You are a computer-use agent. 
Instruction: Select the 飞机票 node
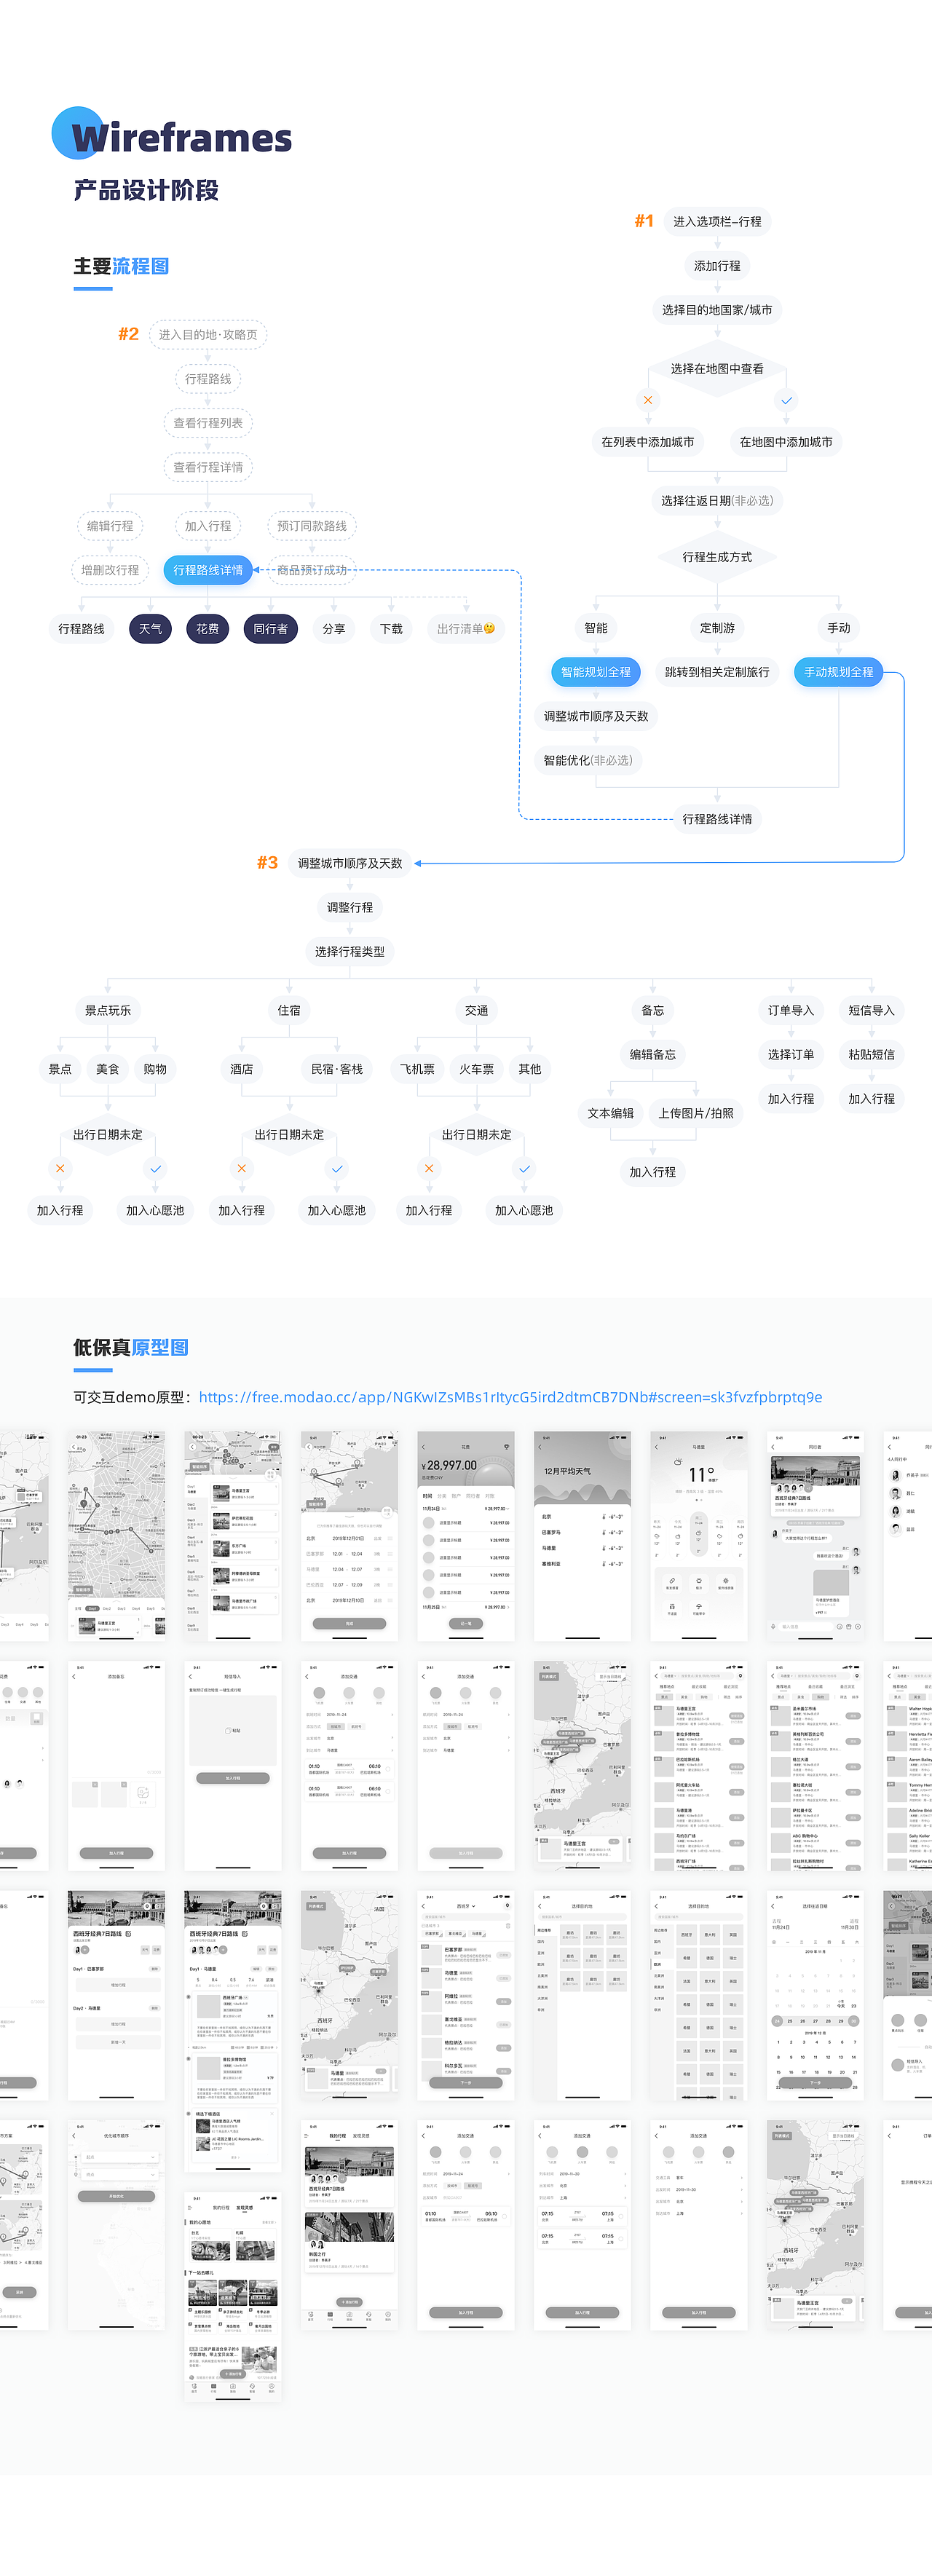pyautogui.click(x=418, y=1069)
